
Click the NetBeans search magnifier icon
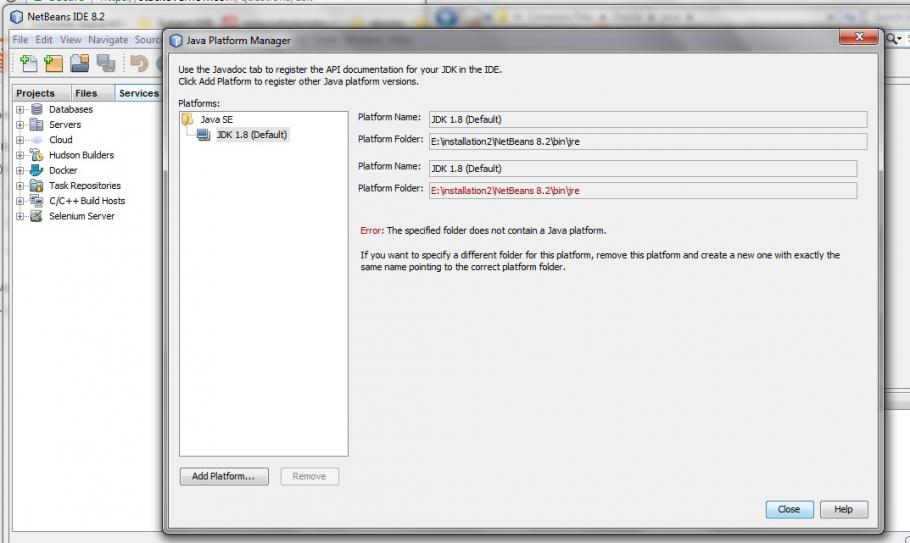891,38
